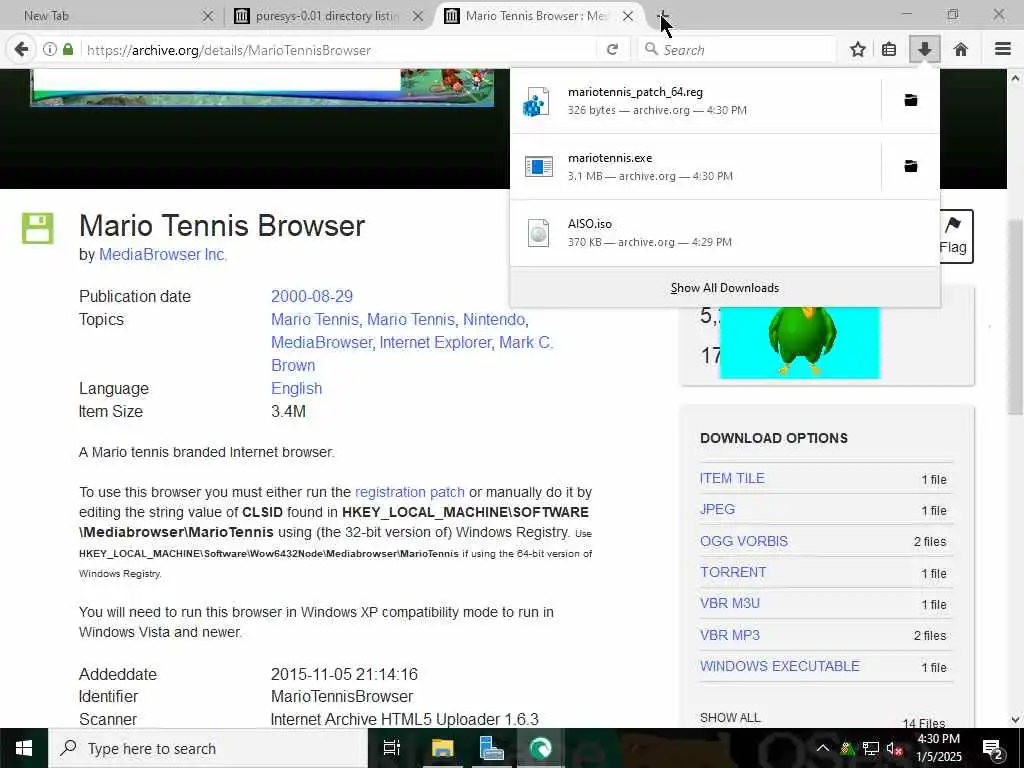Toggle the downloads arrow toolbar button
The width and height of the screenshot is (1024, 768).
(x=924, y=50)
